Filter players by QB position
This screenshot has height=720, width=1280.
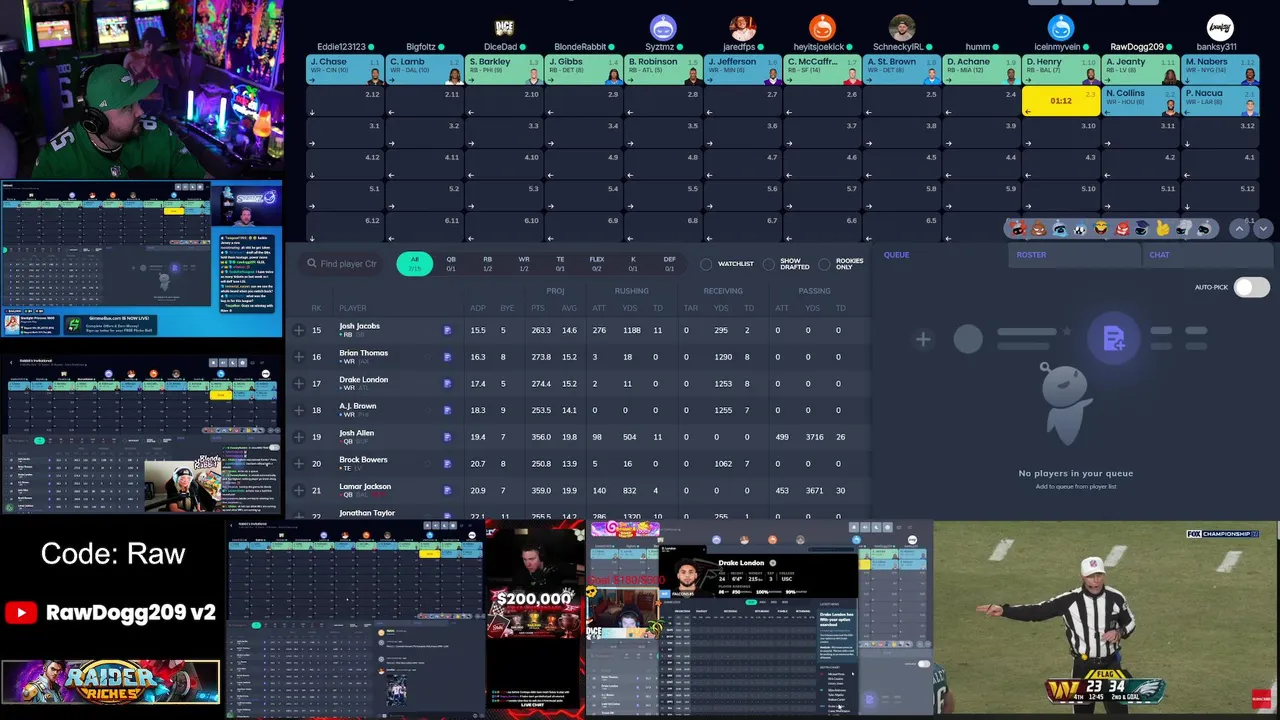point(451,264)
